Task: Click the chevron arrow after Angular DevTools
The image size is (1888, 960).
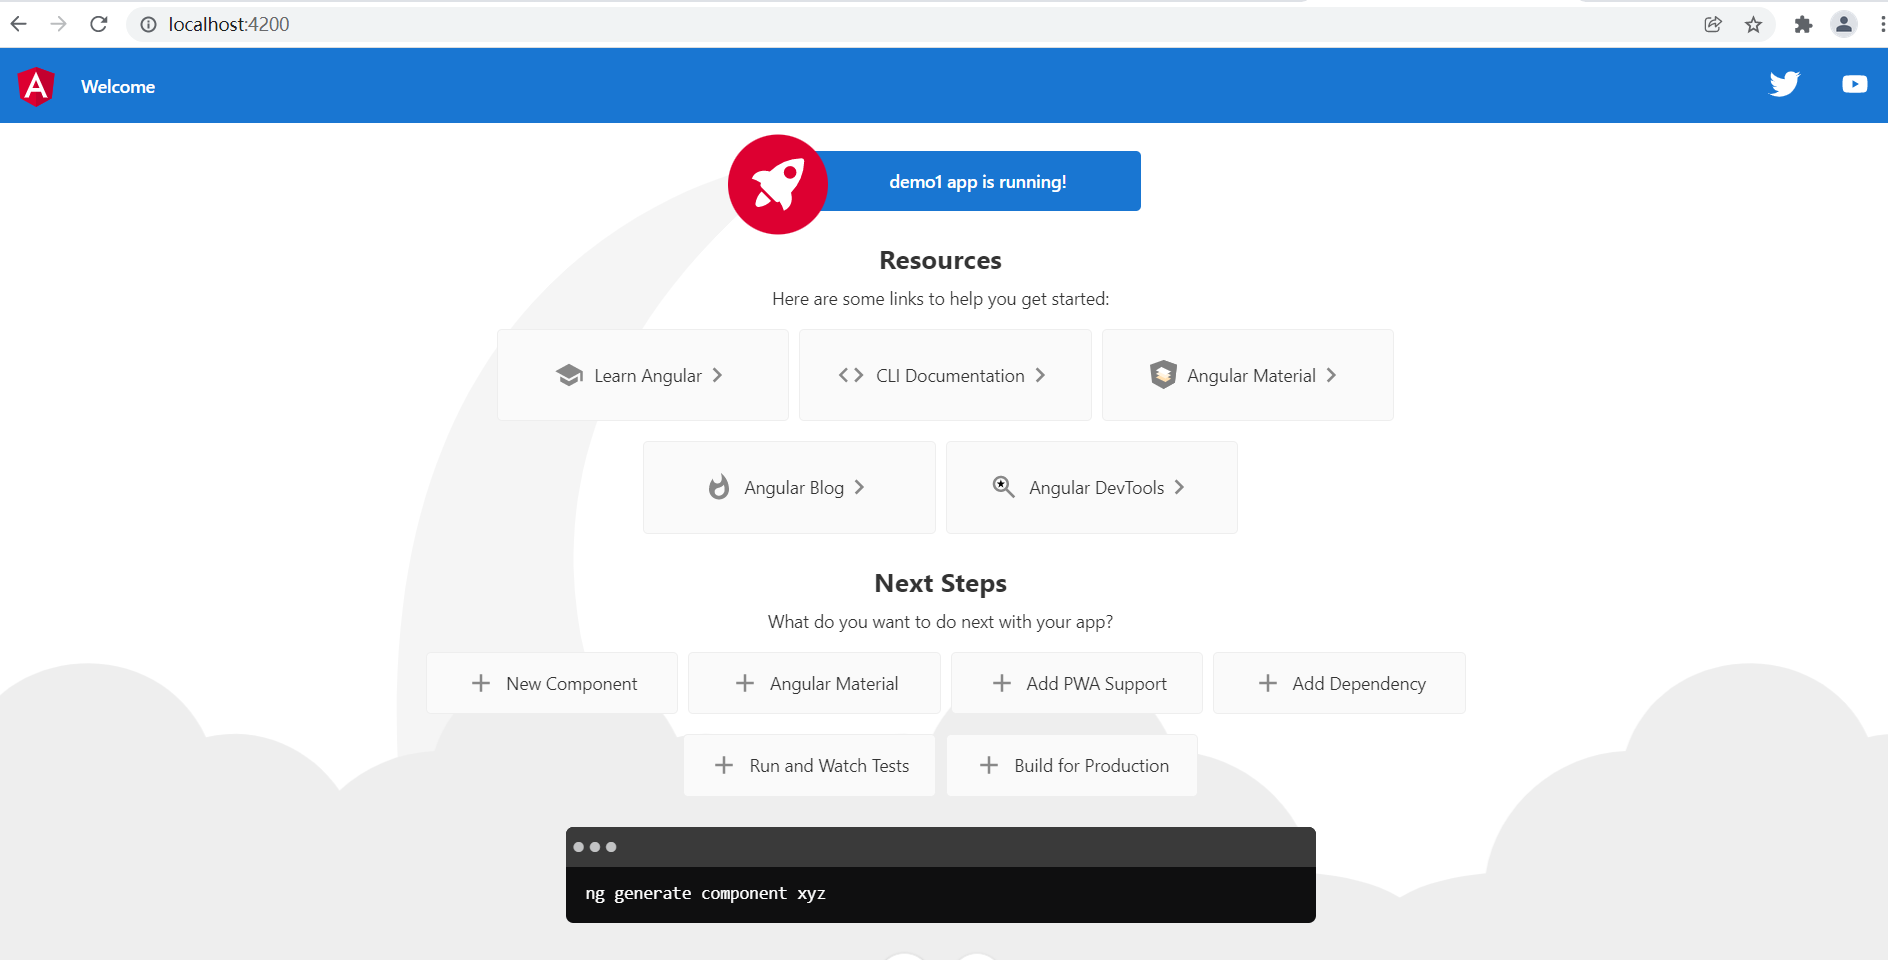Action: coord(1179,487)
